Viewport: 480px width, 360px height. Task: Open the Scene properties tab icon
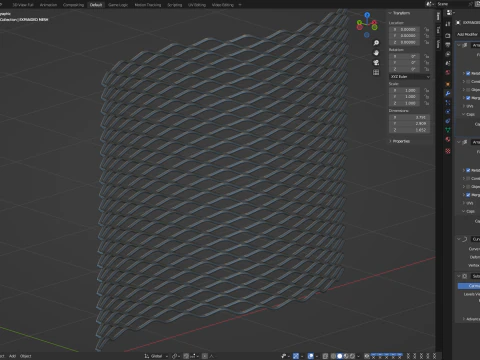[x=448, y=63]
